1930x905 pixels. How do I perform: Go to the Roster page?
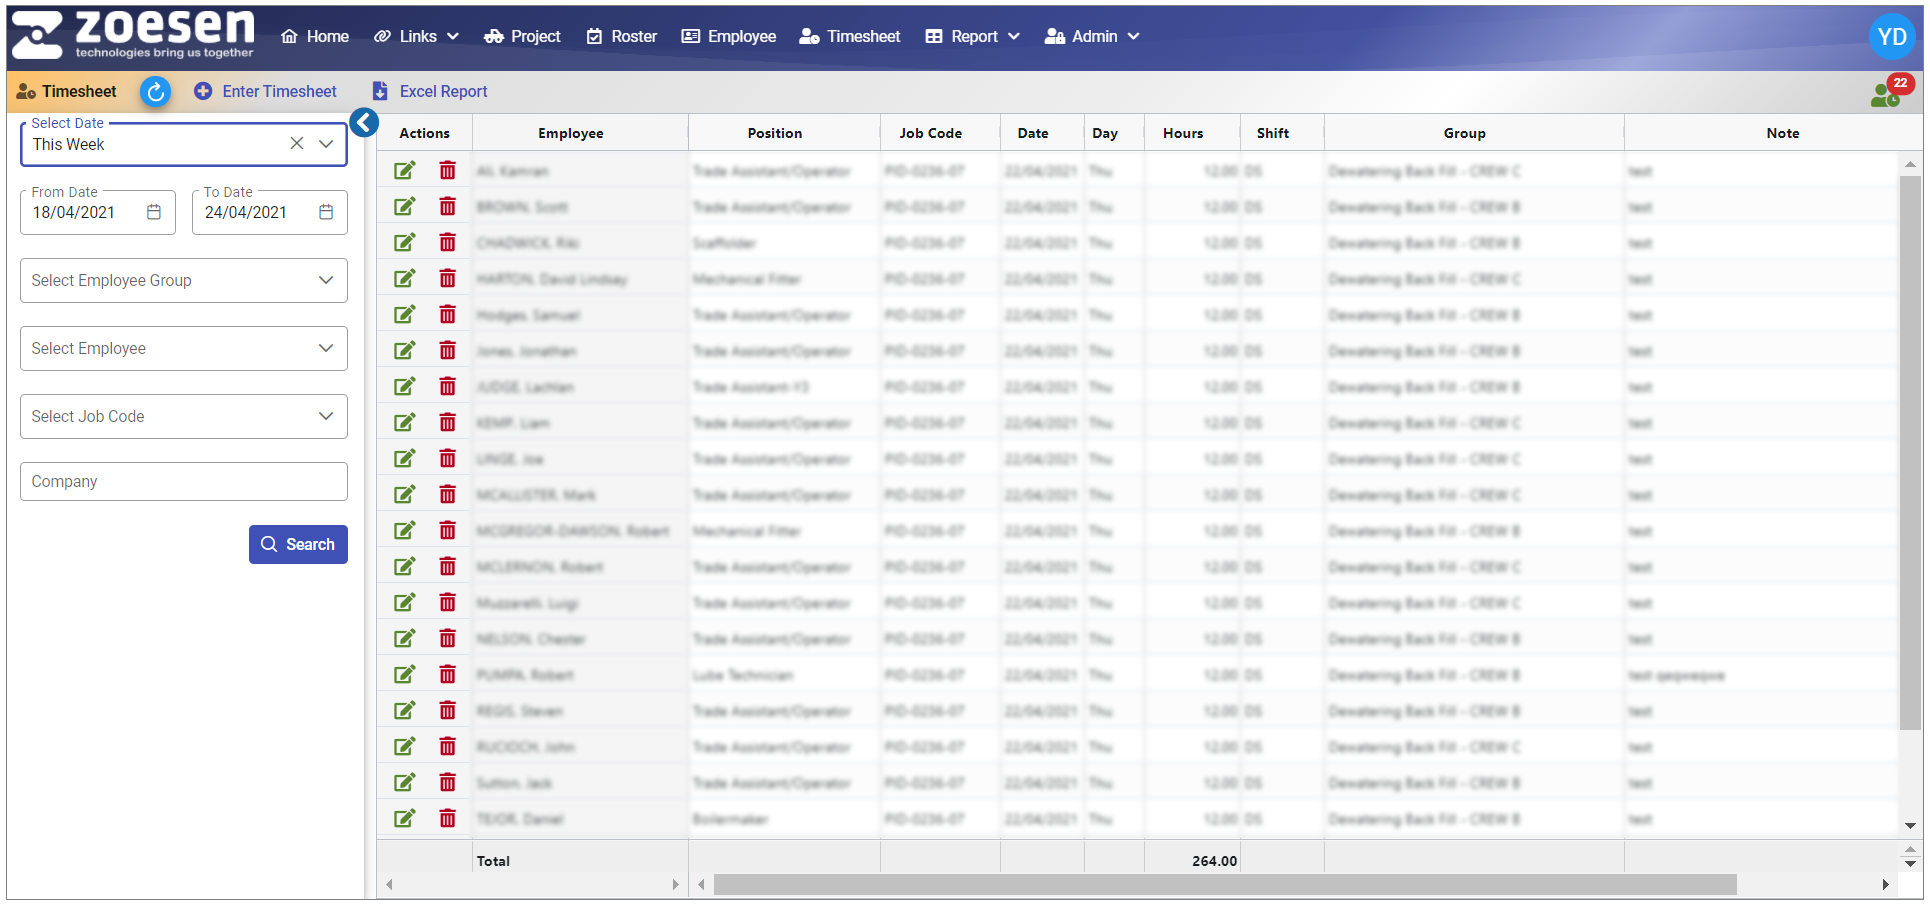622,37
